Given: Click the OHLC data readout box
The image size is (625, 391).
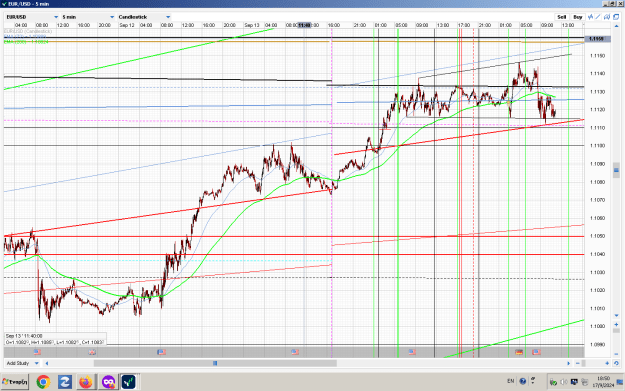Looking at the screenshot, I should [55, 339].
